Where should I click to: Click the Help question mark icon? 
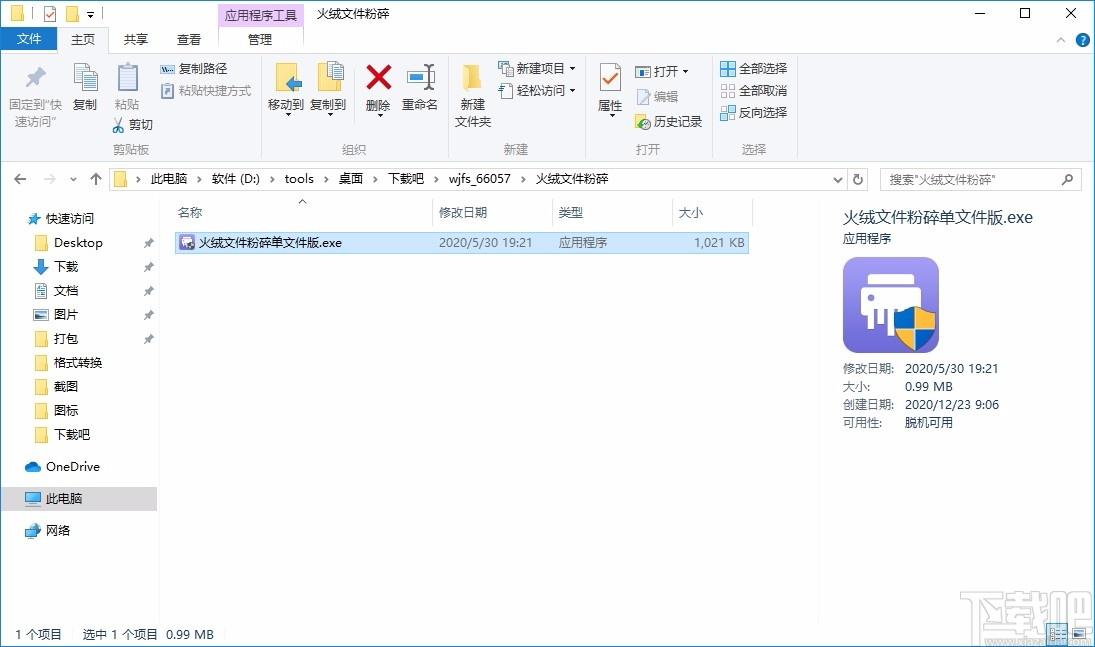(1082, 41)
